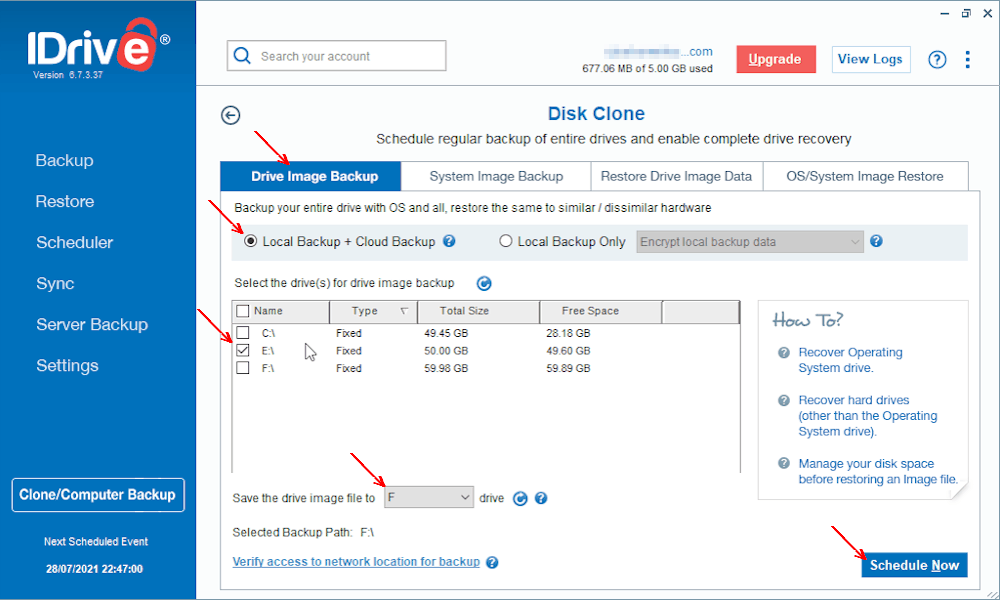This screenshot has width=1000, height=600.
Task: Toggle the select-all drives checkbox
Action: tap(242, 311)
